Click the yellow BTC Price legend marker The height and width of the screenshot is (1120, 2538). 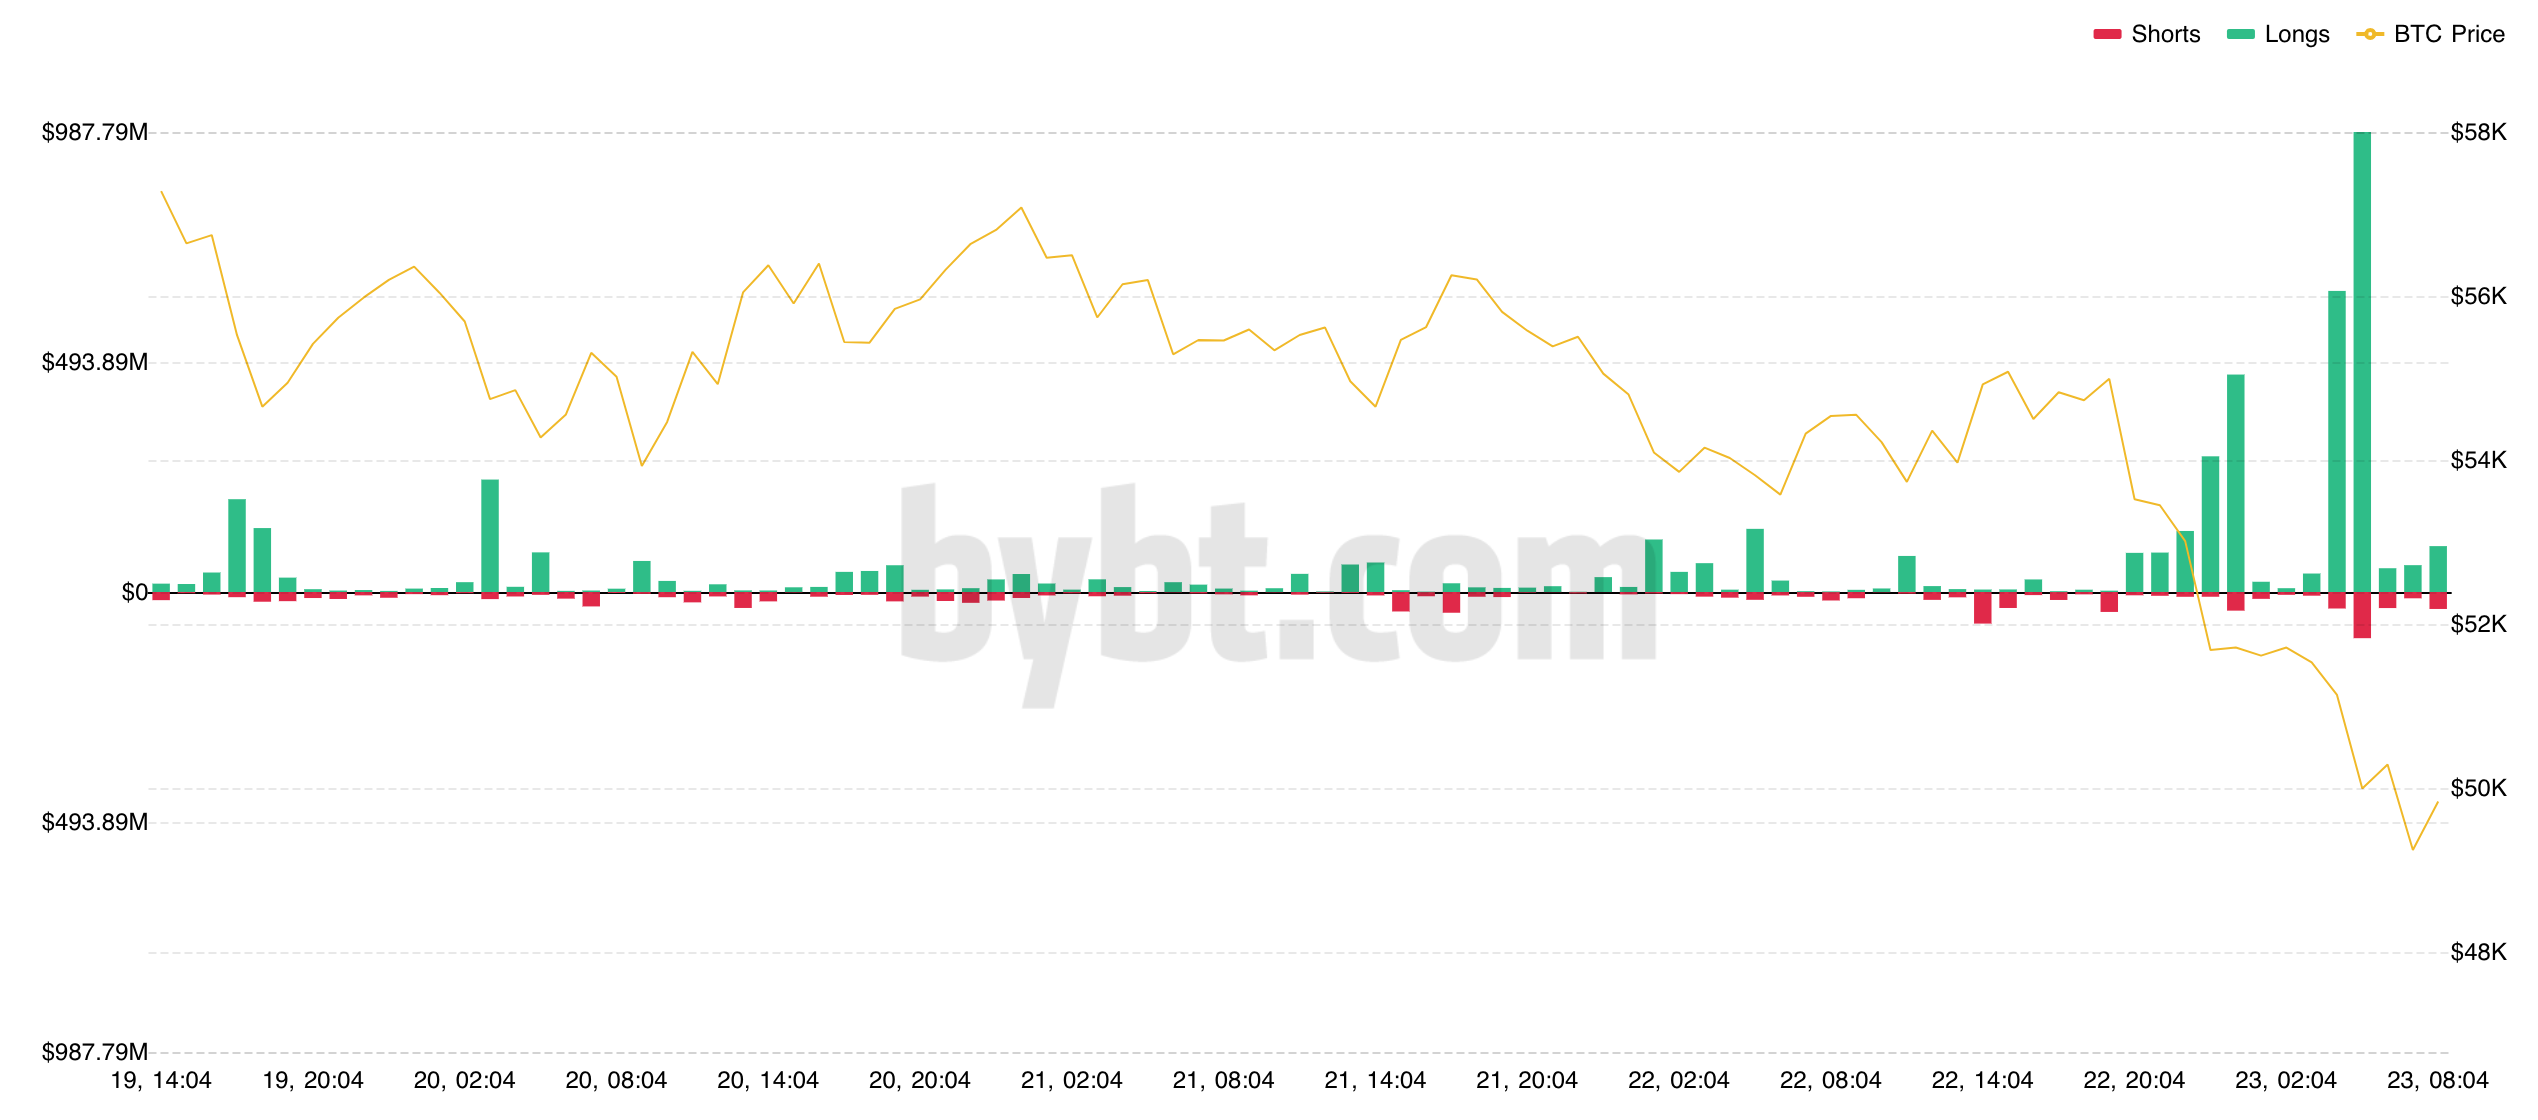click(x=2370, y=34)
